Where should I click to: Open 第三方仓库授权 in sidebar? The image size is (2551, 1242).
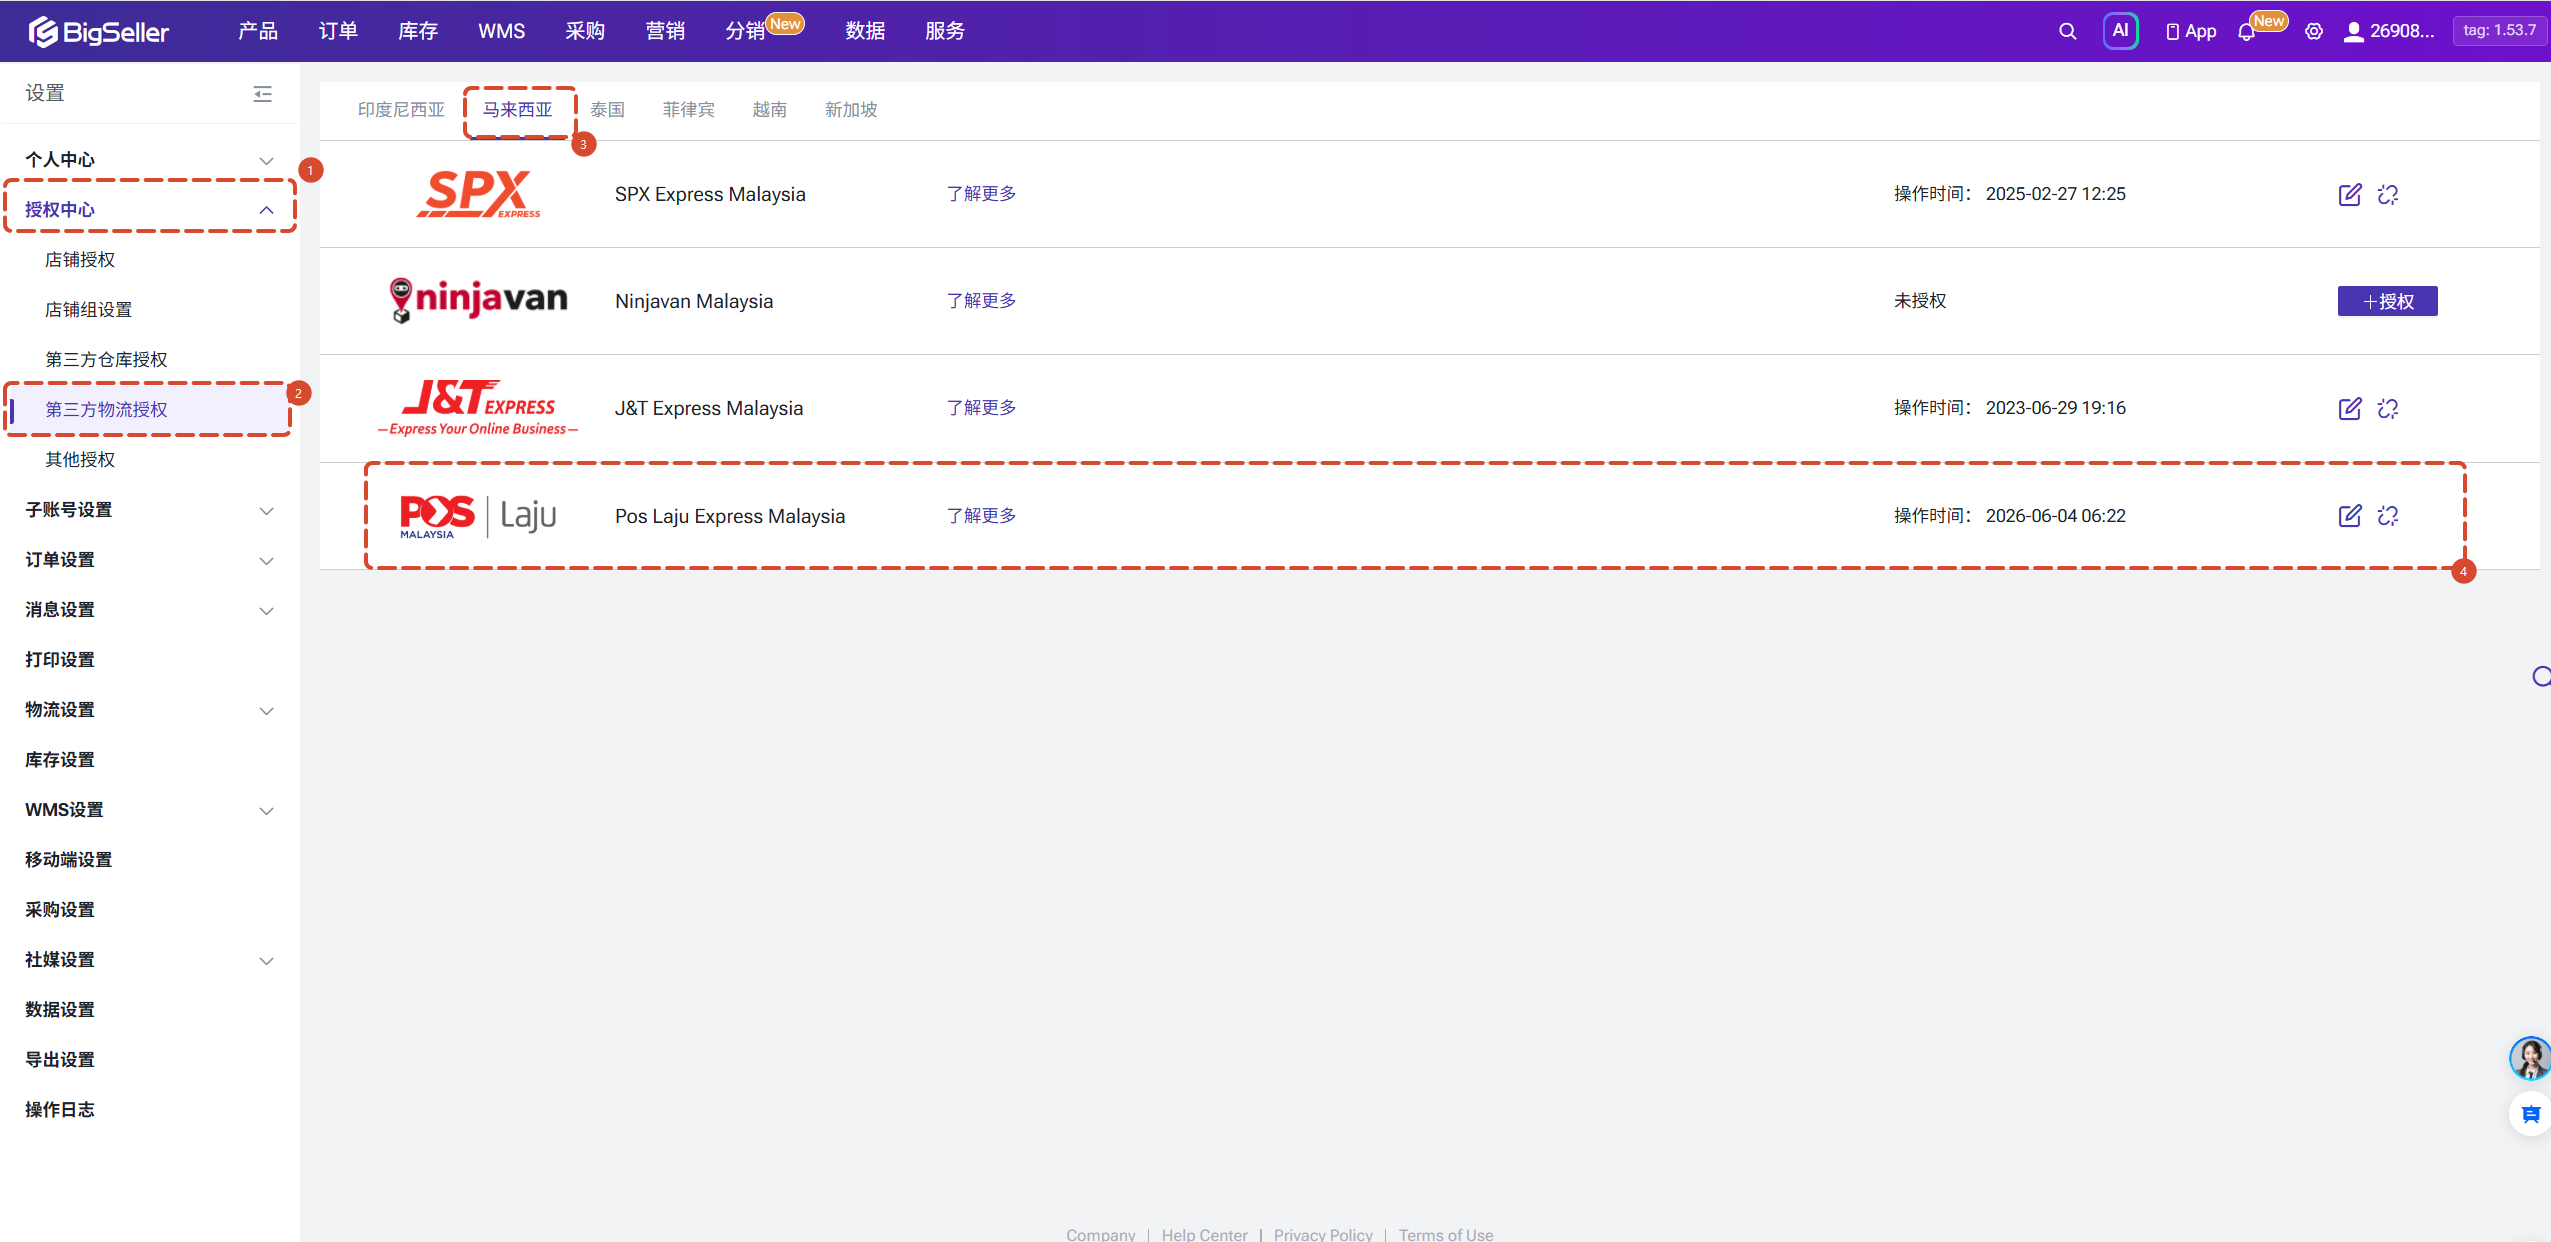point(106,360)
